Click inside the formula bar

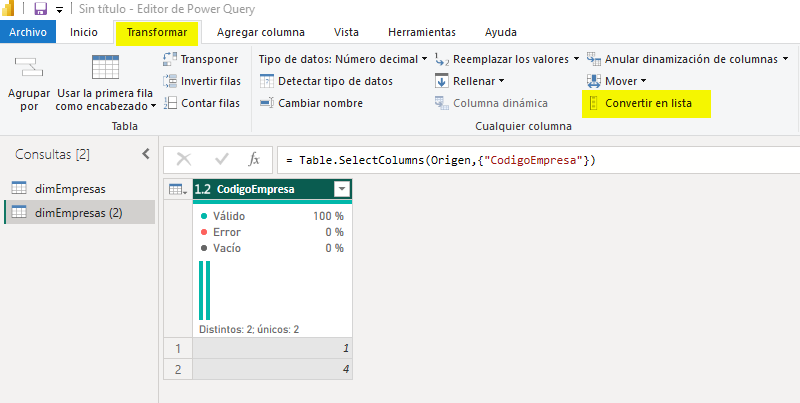click(530, 160)
